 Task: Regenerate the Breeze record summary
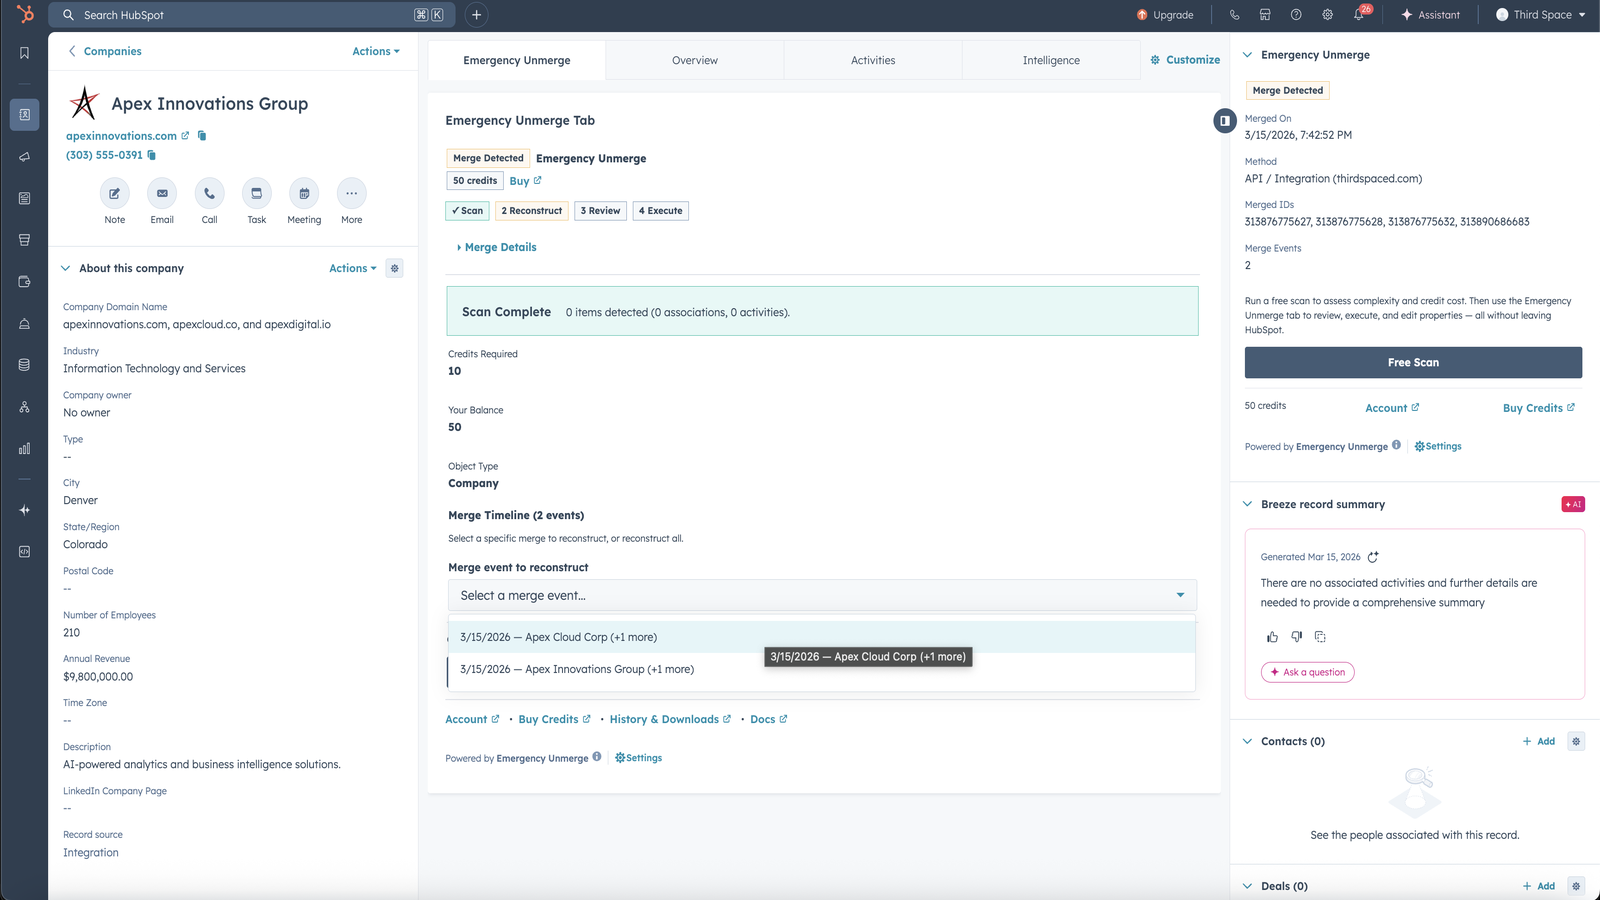coord(1374,557)
